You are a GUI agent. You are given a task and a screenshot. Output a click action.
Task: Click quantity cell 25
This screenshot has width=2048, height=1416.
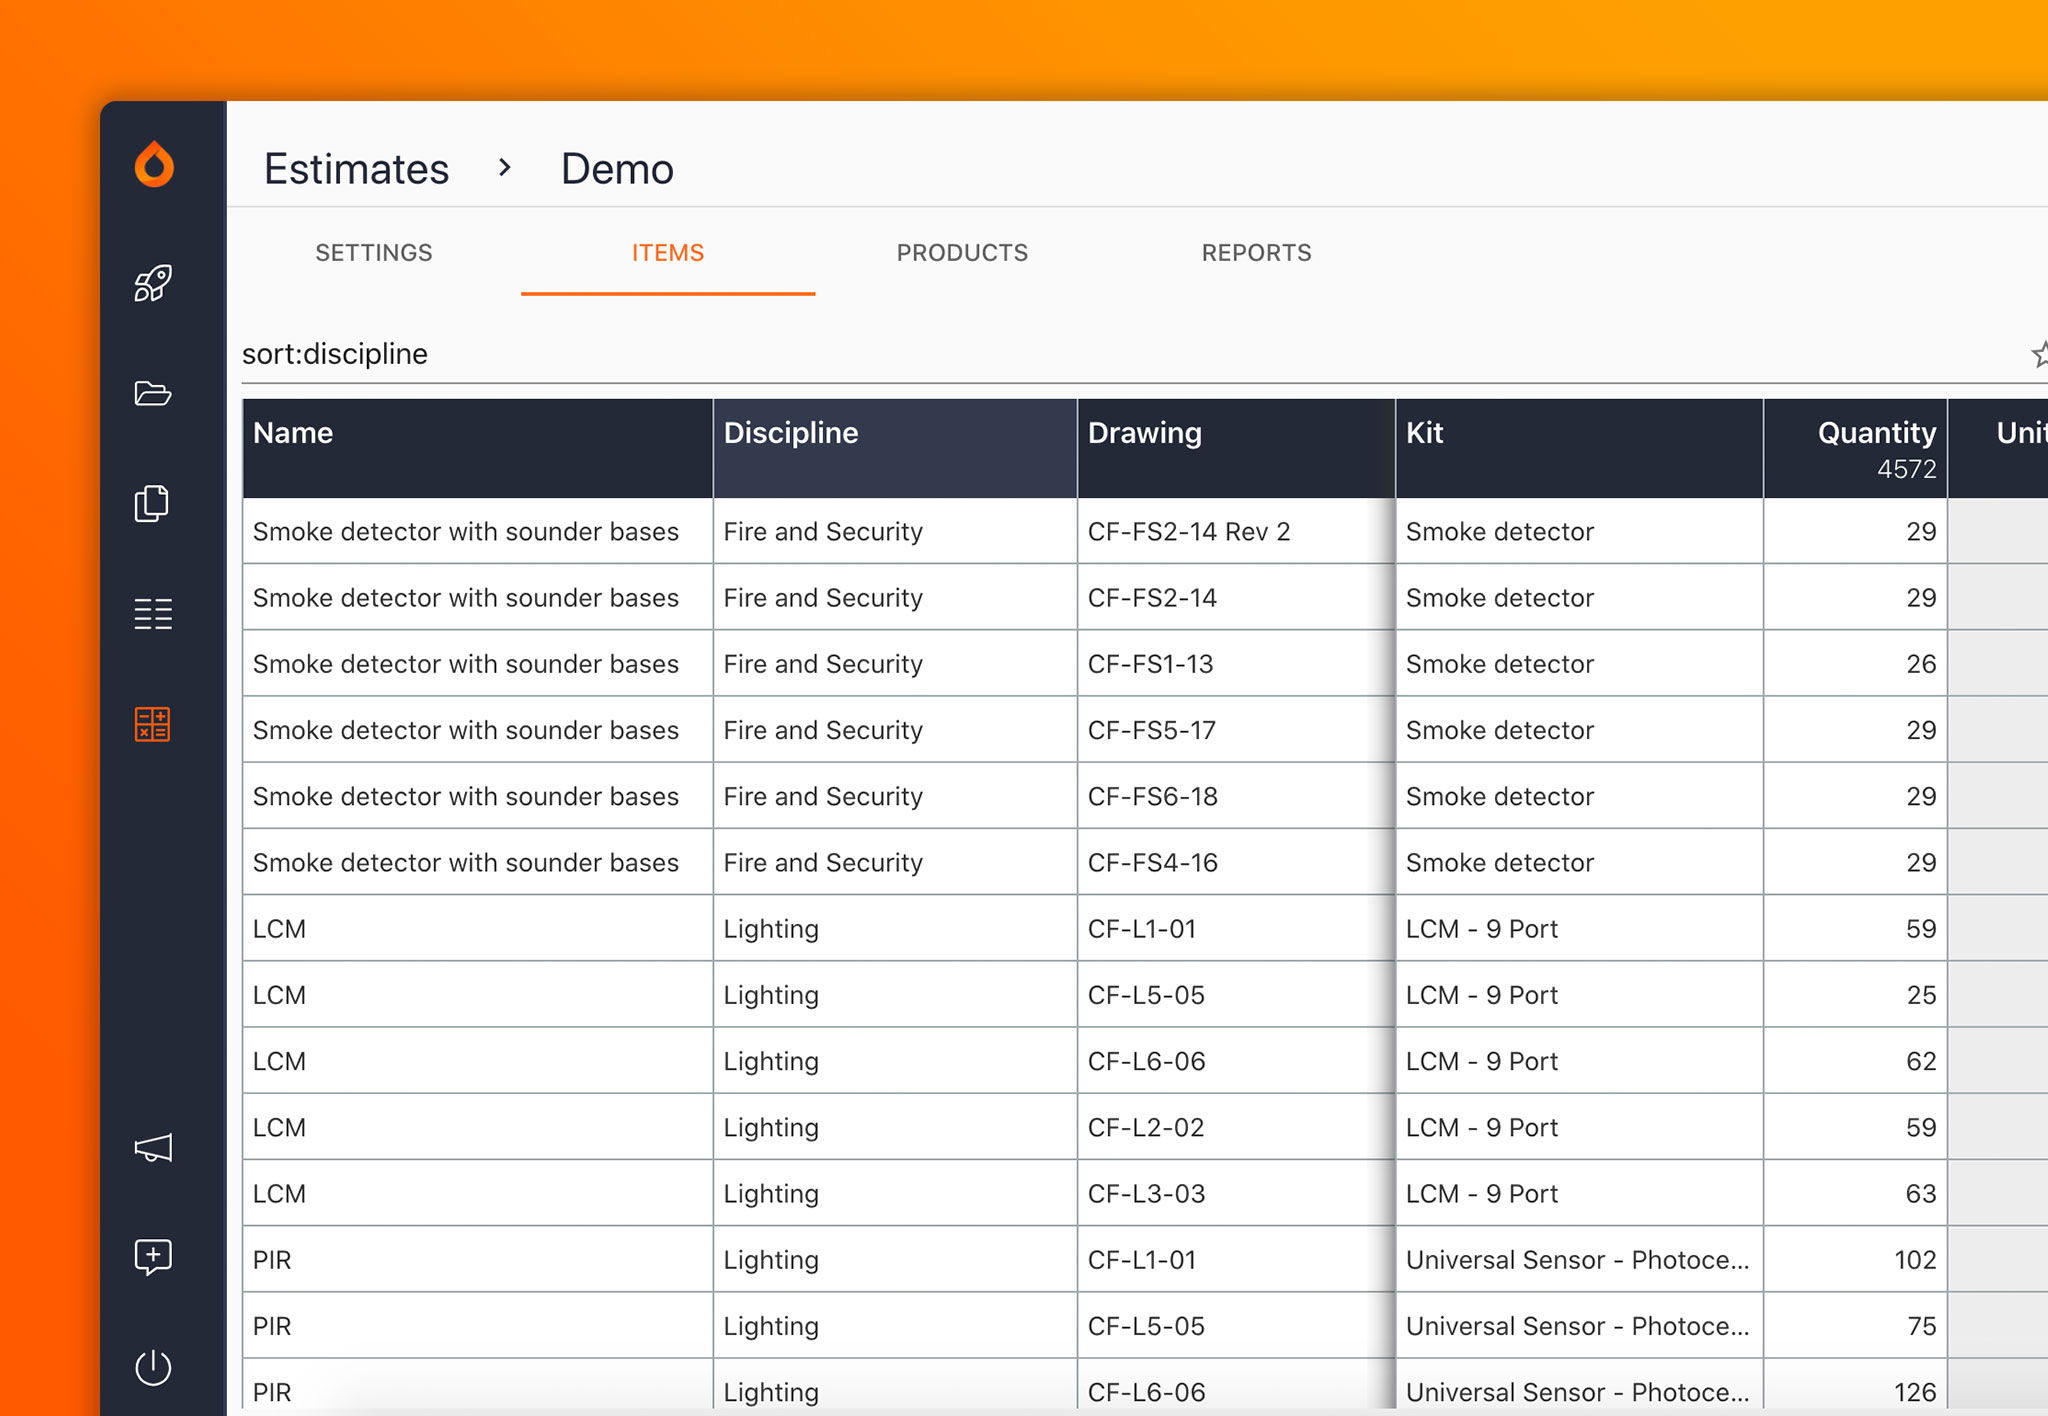click(x=1855, y=995)
